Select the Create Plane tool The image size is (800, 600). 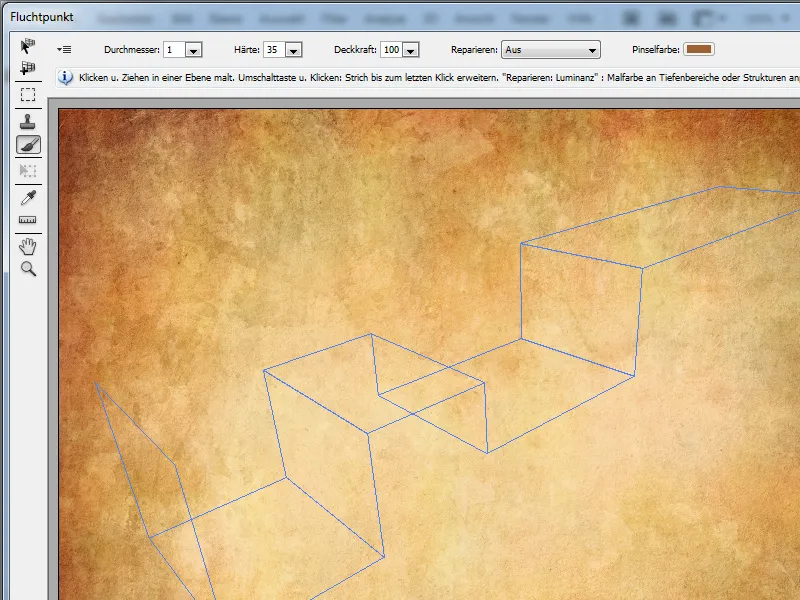pyautogui.click(x=28, y=68)
